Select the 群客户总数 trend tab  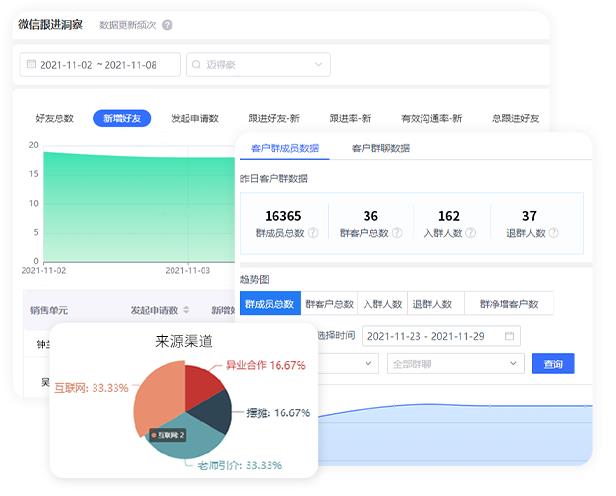click(329, 304)
